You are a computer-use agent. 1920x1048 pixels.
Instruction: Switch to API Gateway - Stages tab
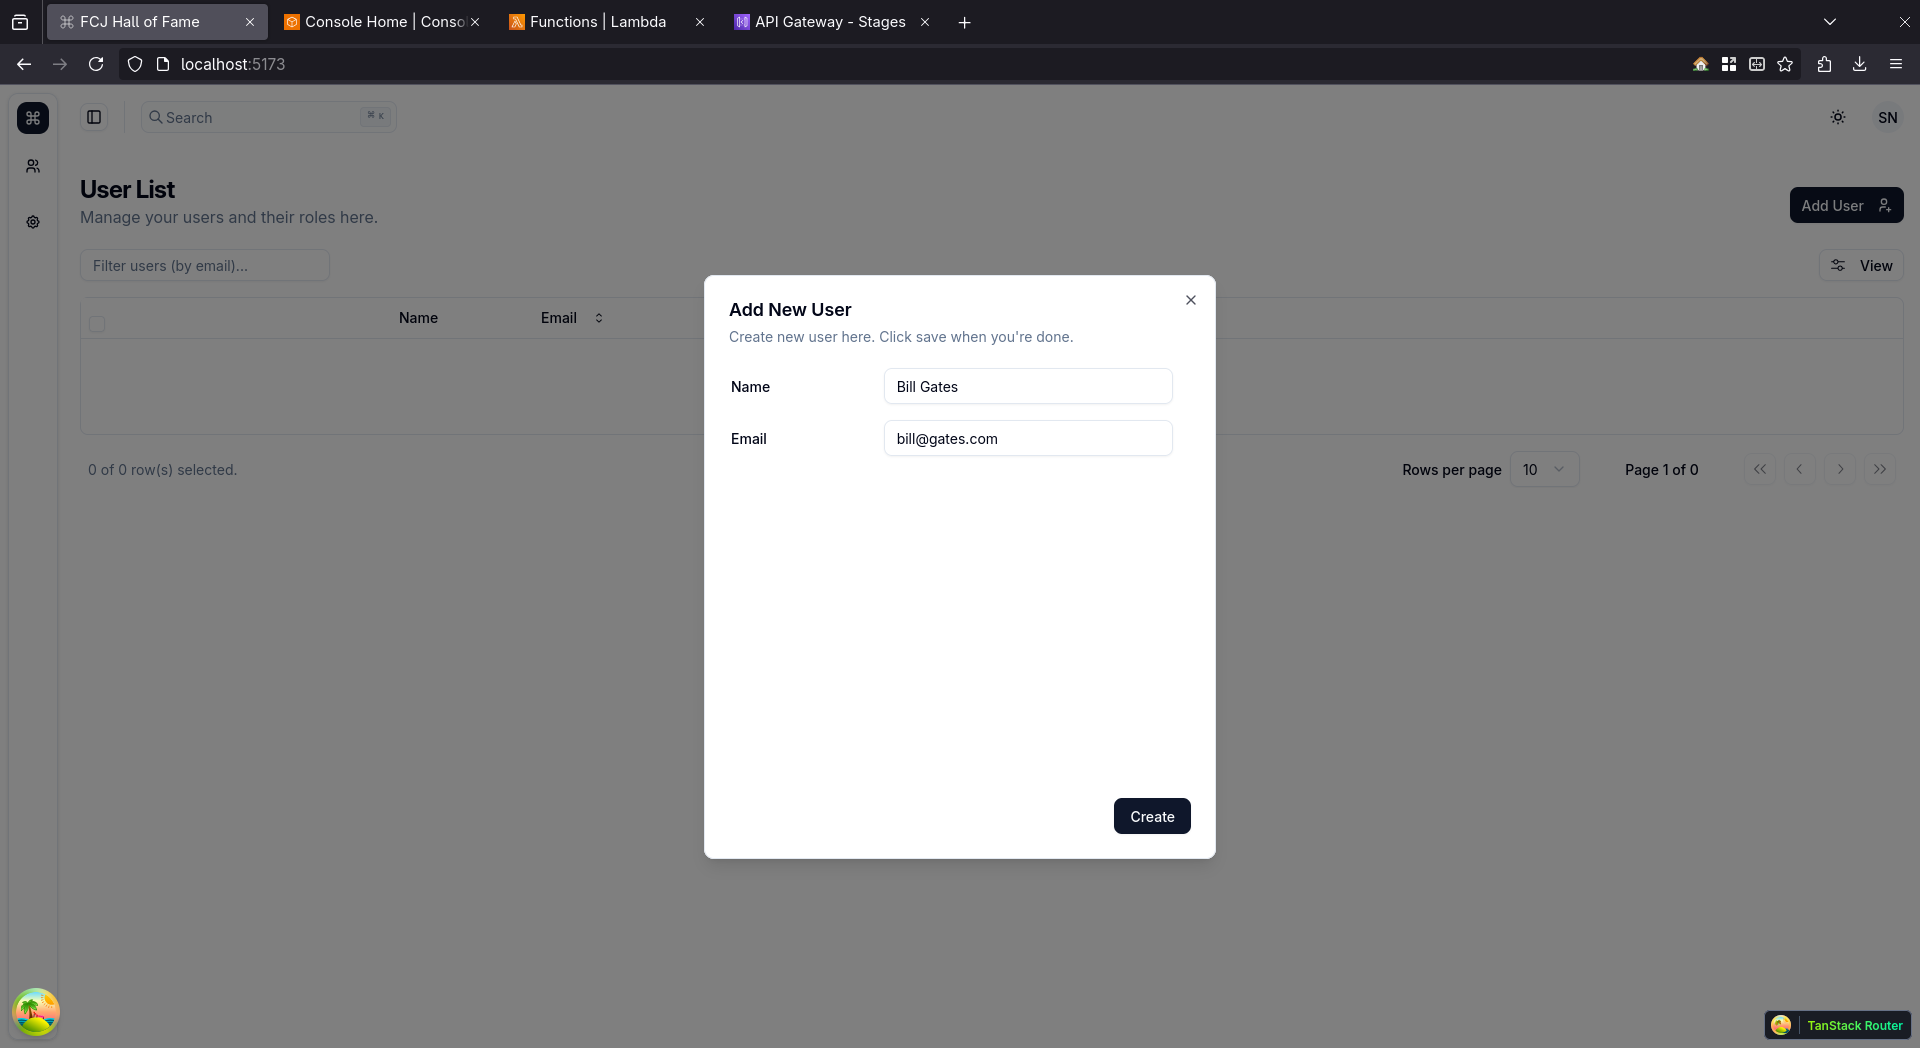pos(830,22)
